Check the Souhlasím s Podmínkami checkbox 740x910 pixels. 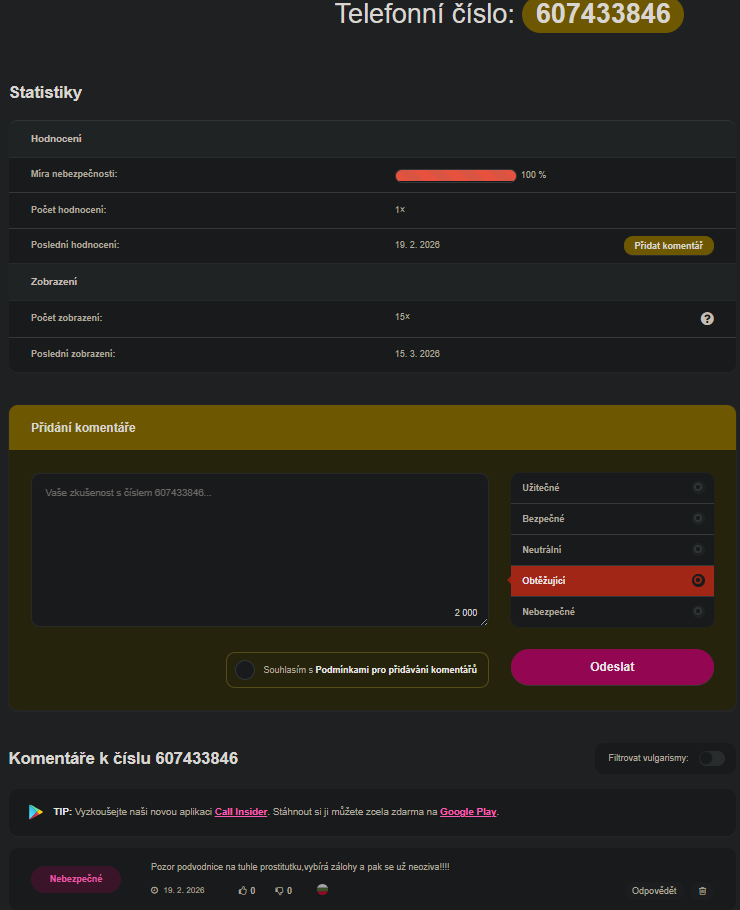click(244, 669)
